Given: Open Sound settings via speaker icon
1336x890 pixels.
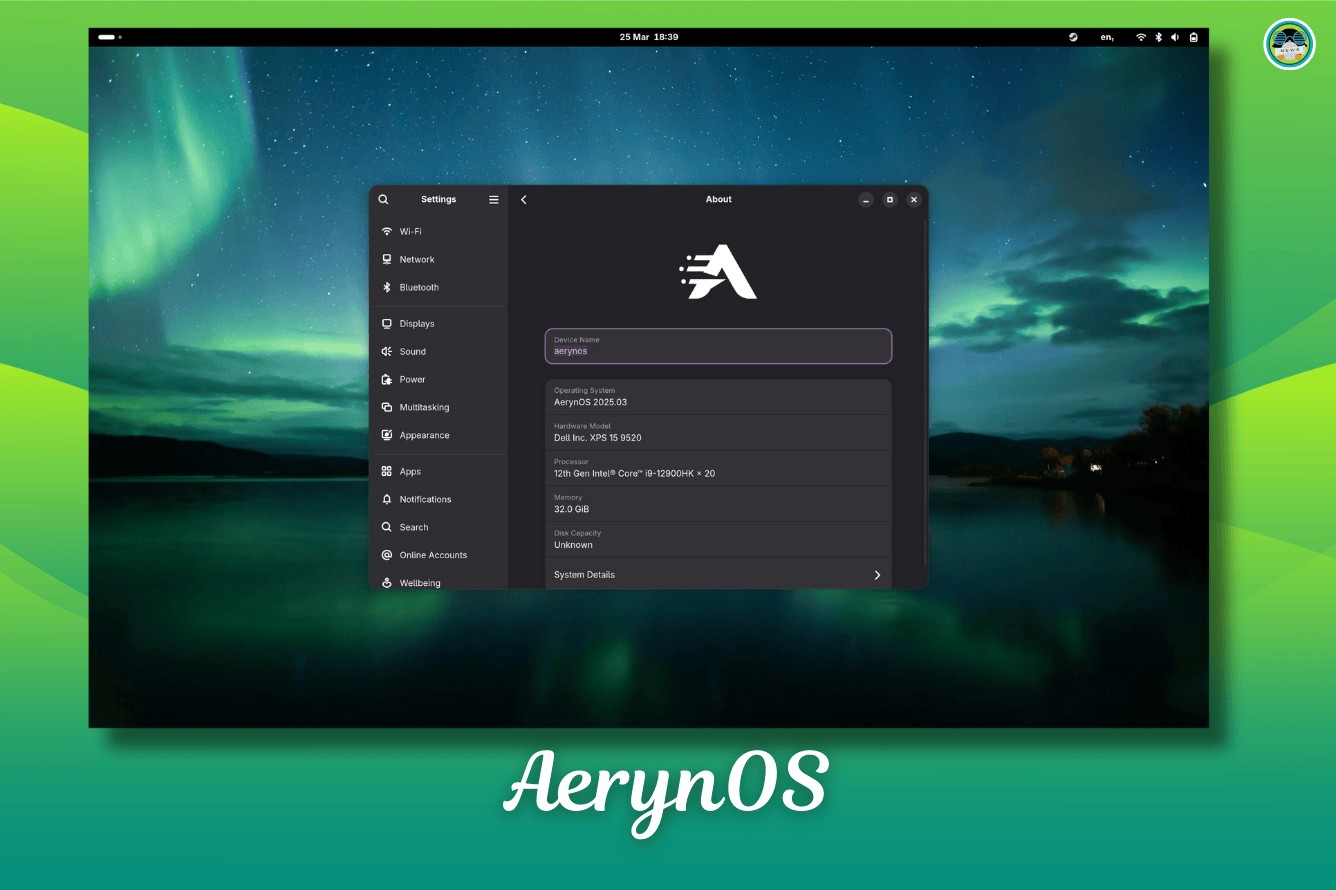Looking at the screenshot, I should pos(387,352).
